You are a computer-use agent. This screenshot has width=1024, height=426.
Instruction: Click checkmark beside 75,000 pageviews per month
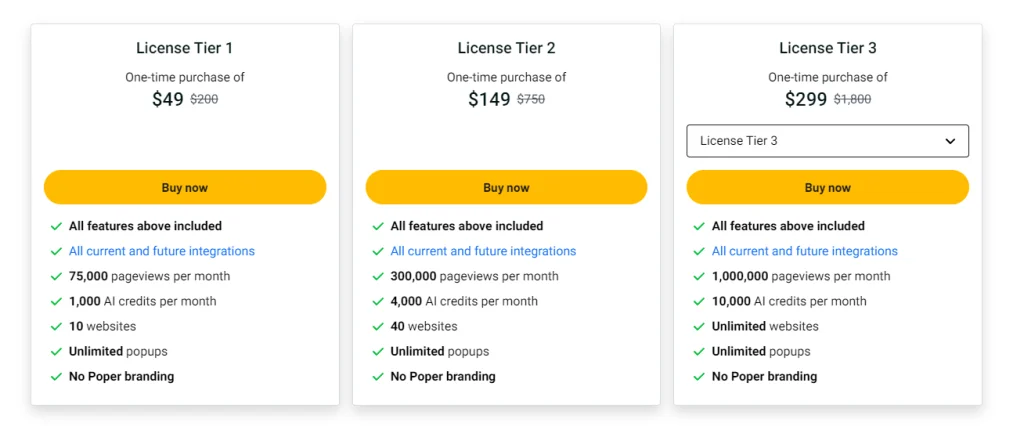pos(56,277)
